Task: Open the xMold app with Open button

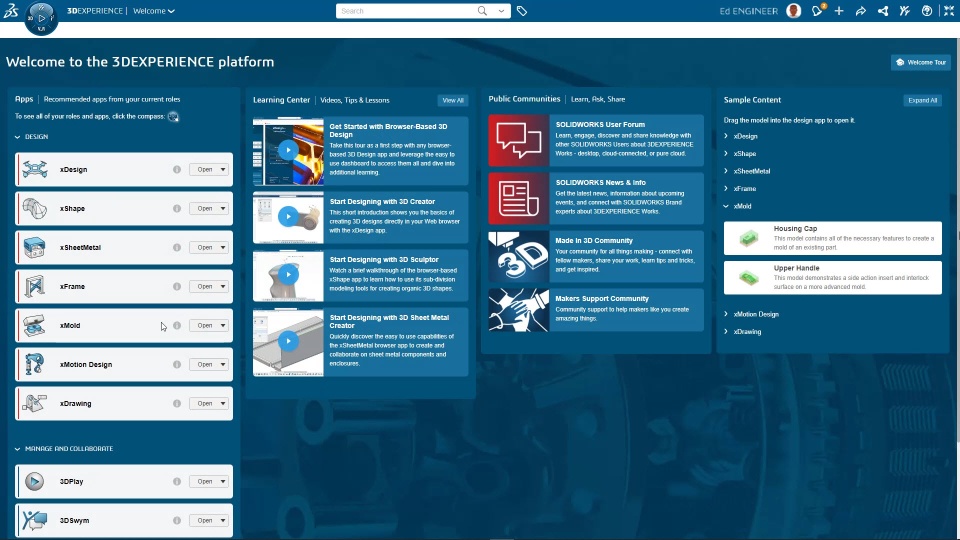Action: tap(204, 326)
